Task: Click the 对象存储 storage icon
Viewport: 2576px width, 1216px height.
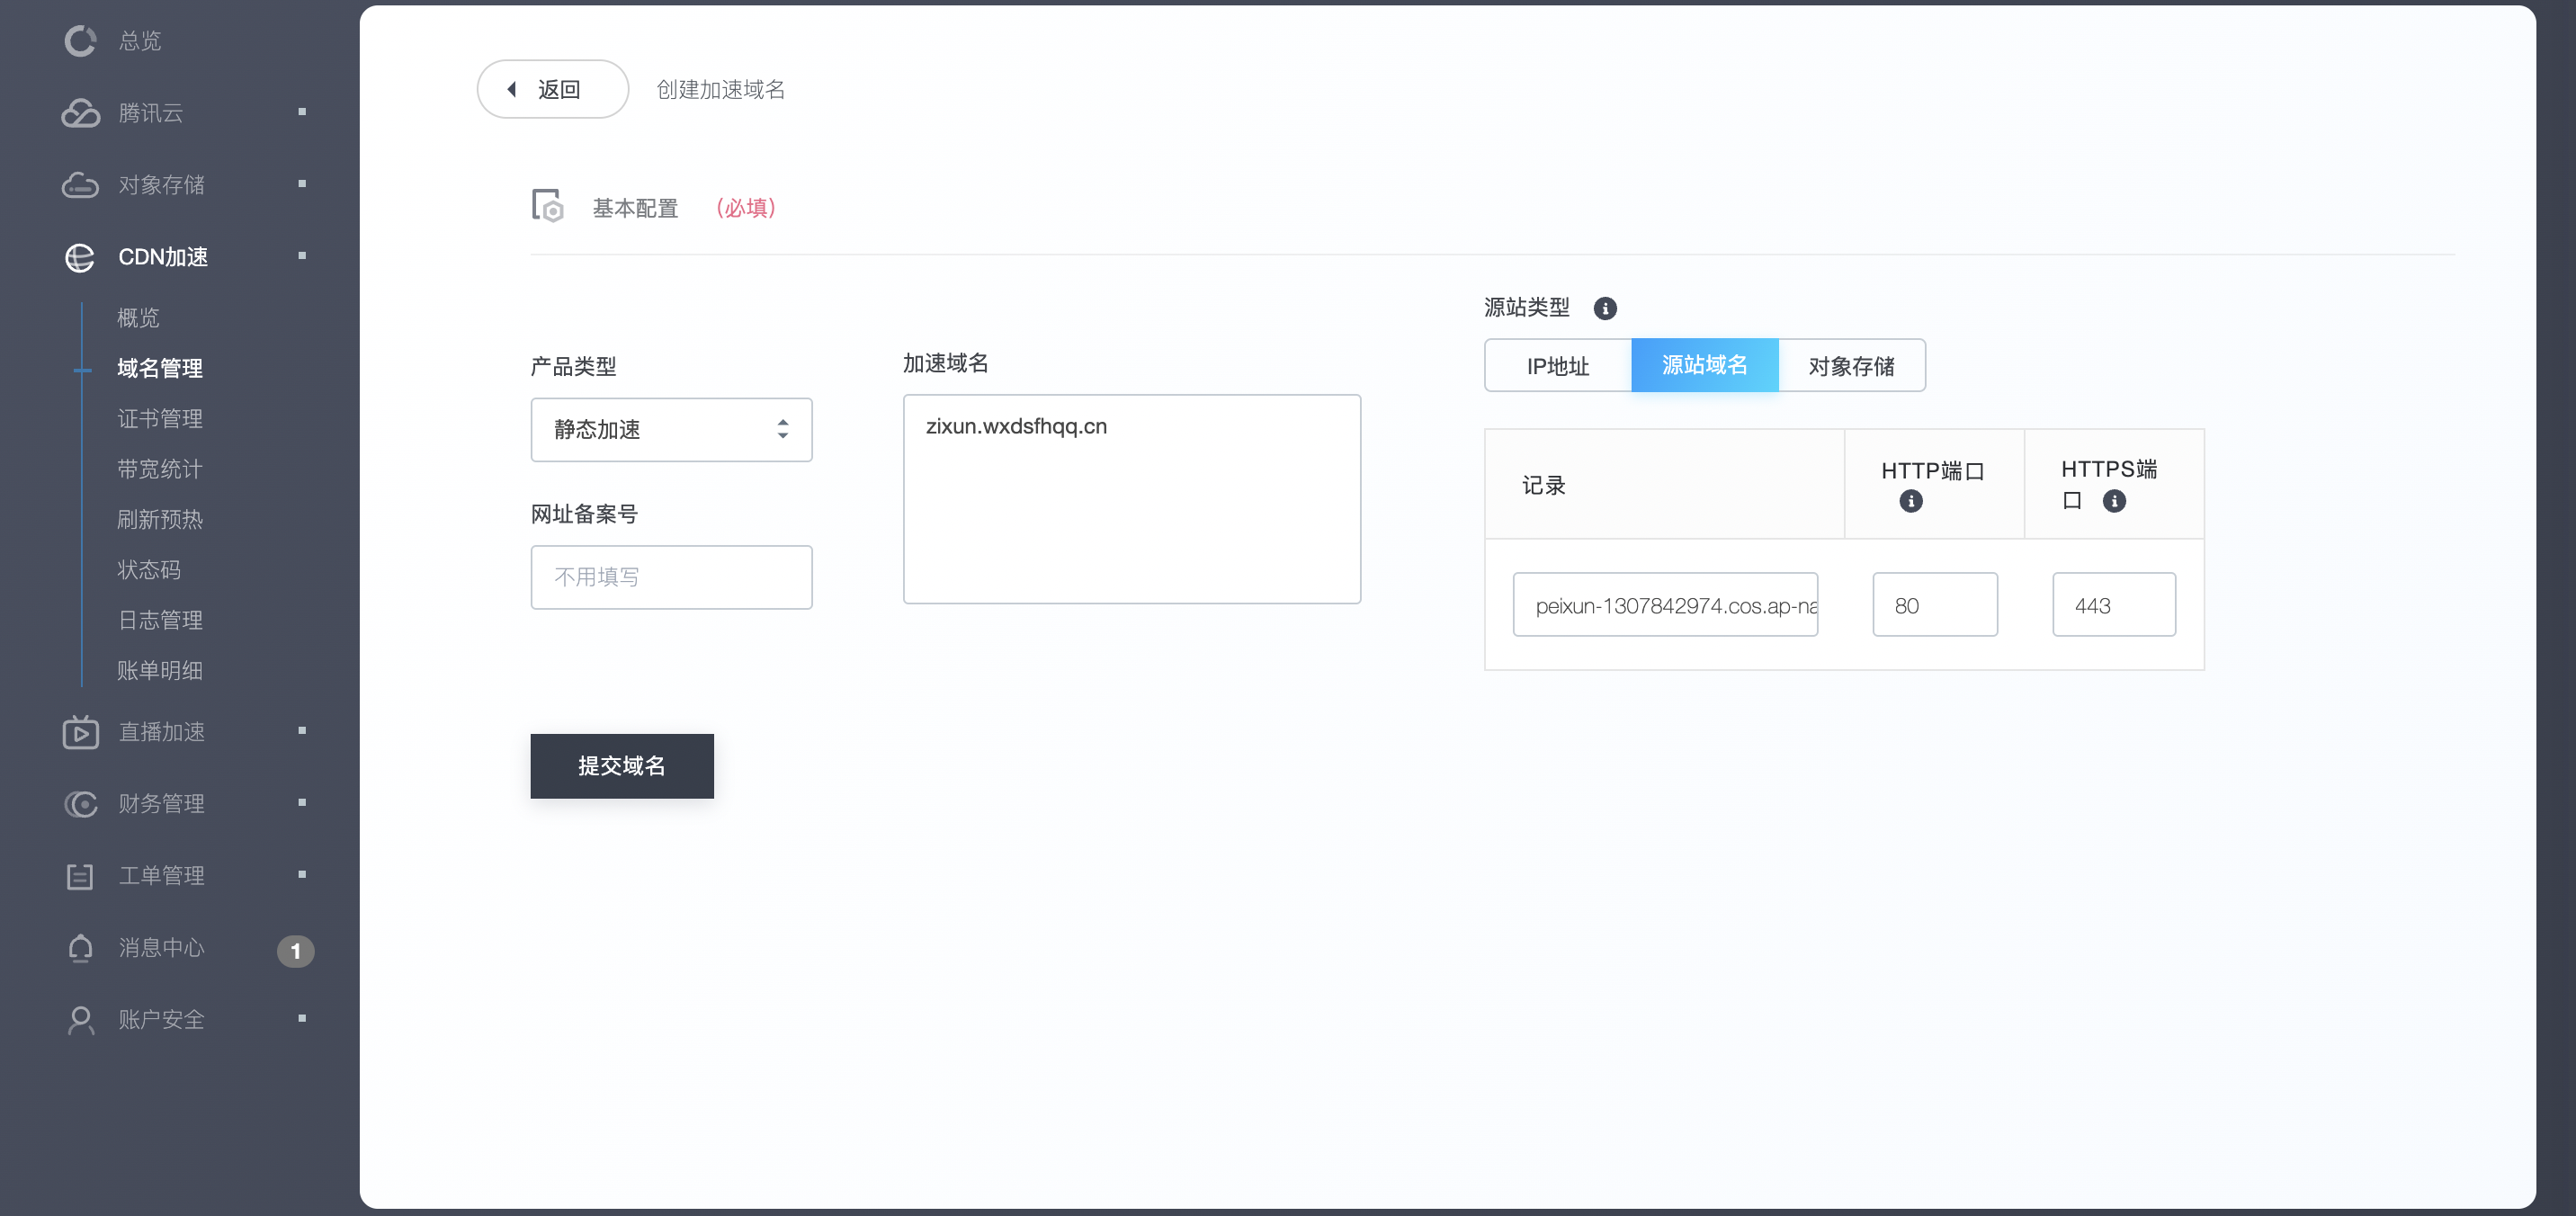Action: pos(80,185)
